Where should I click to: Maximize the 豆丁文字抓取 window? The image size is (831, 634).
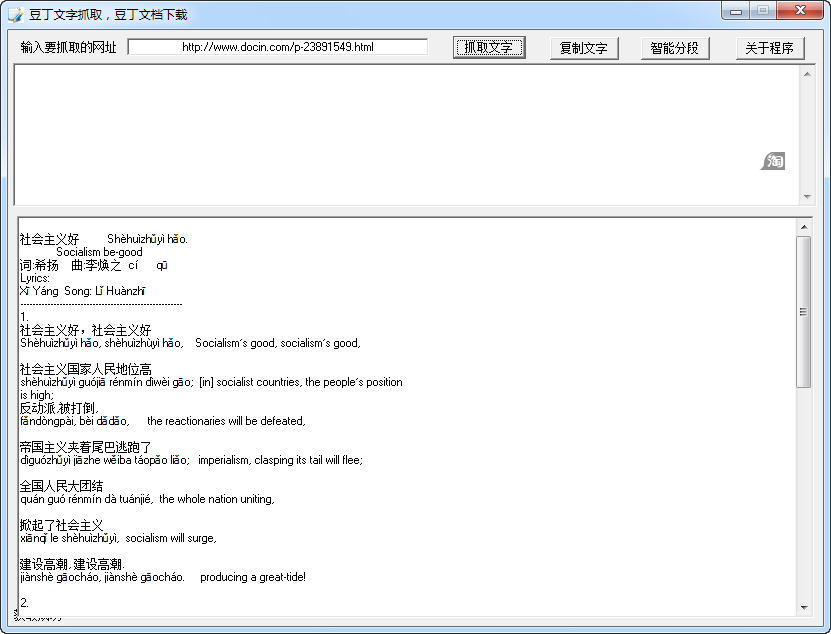764,10
